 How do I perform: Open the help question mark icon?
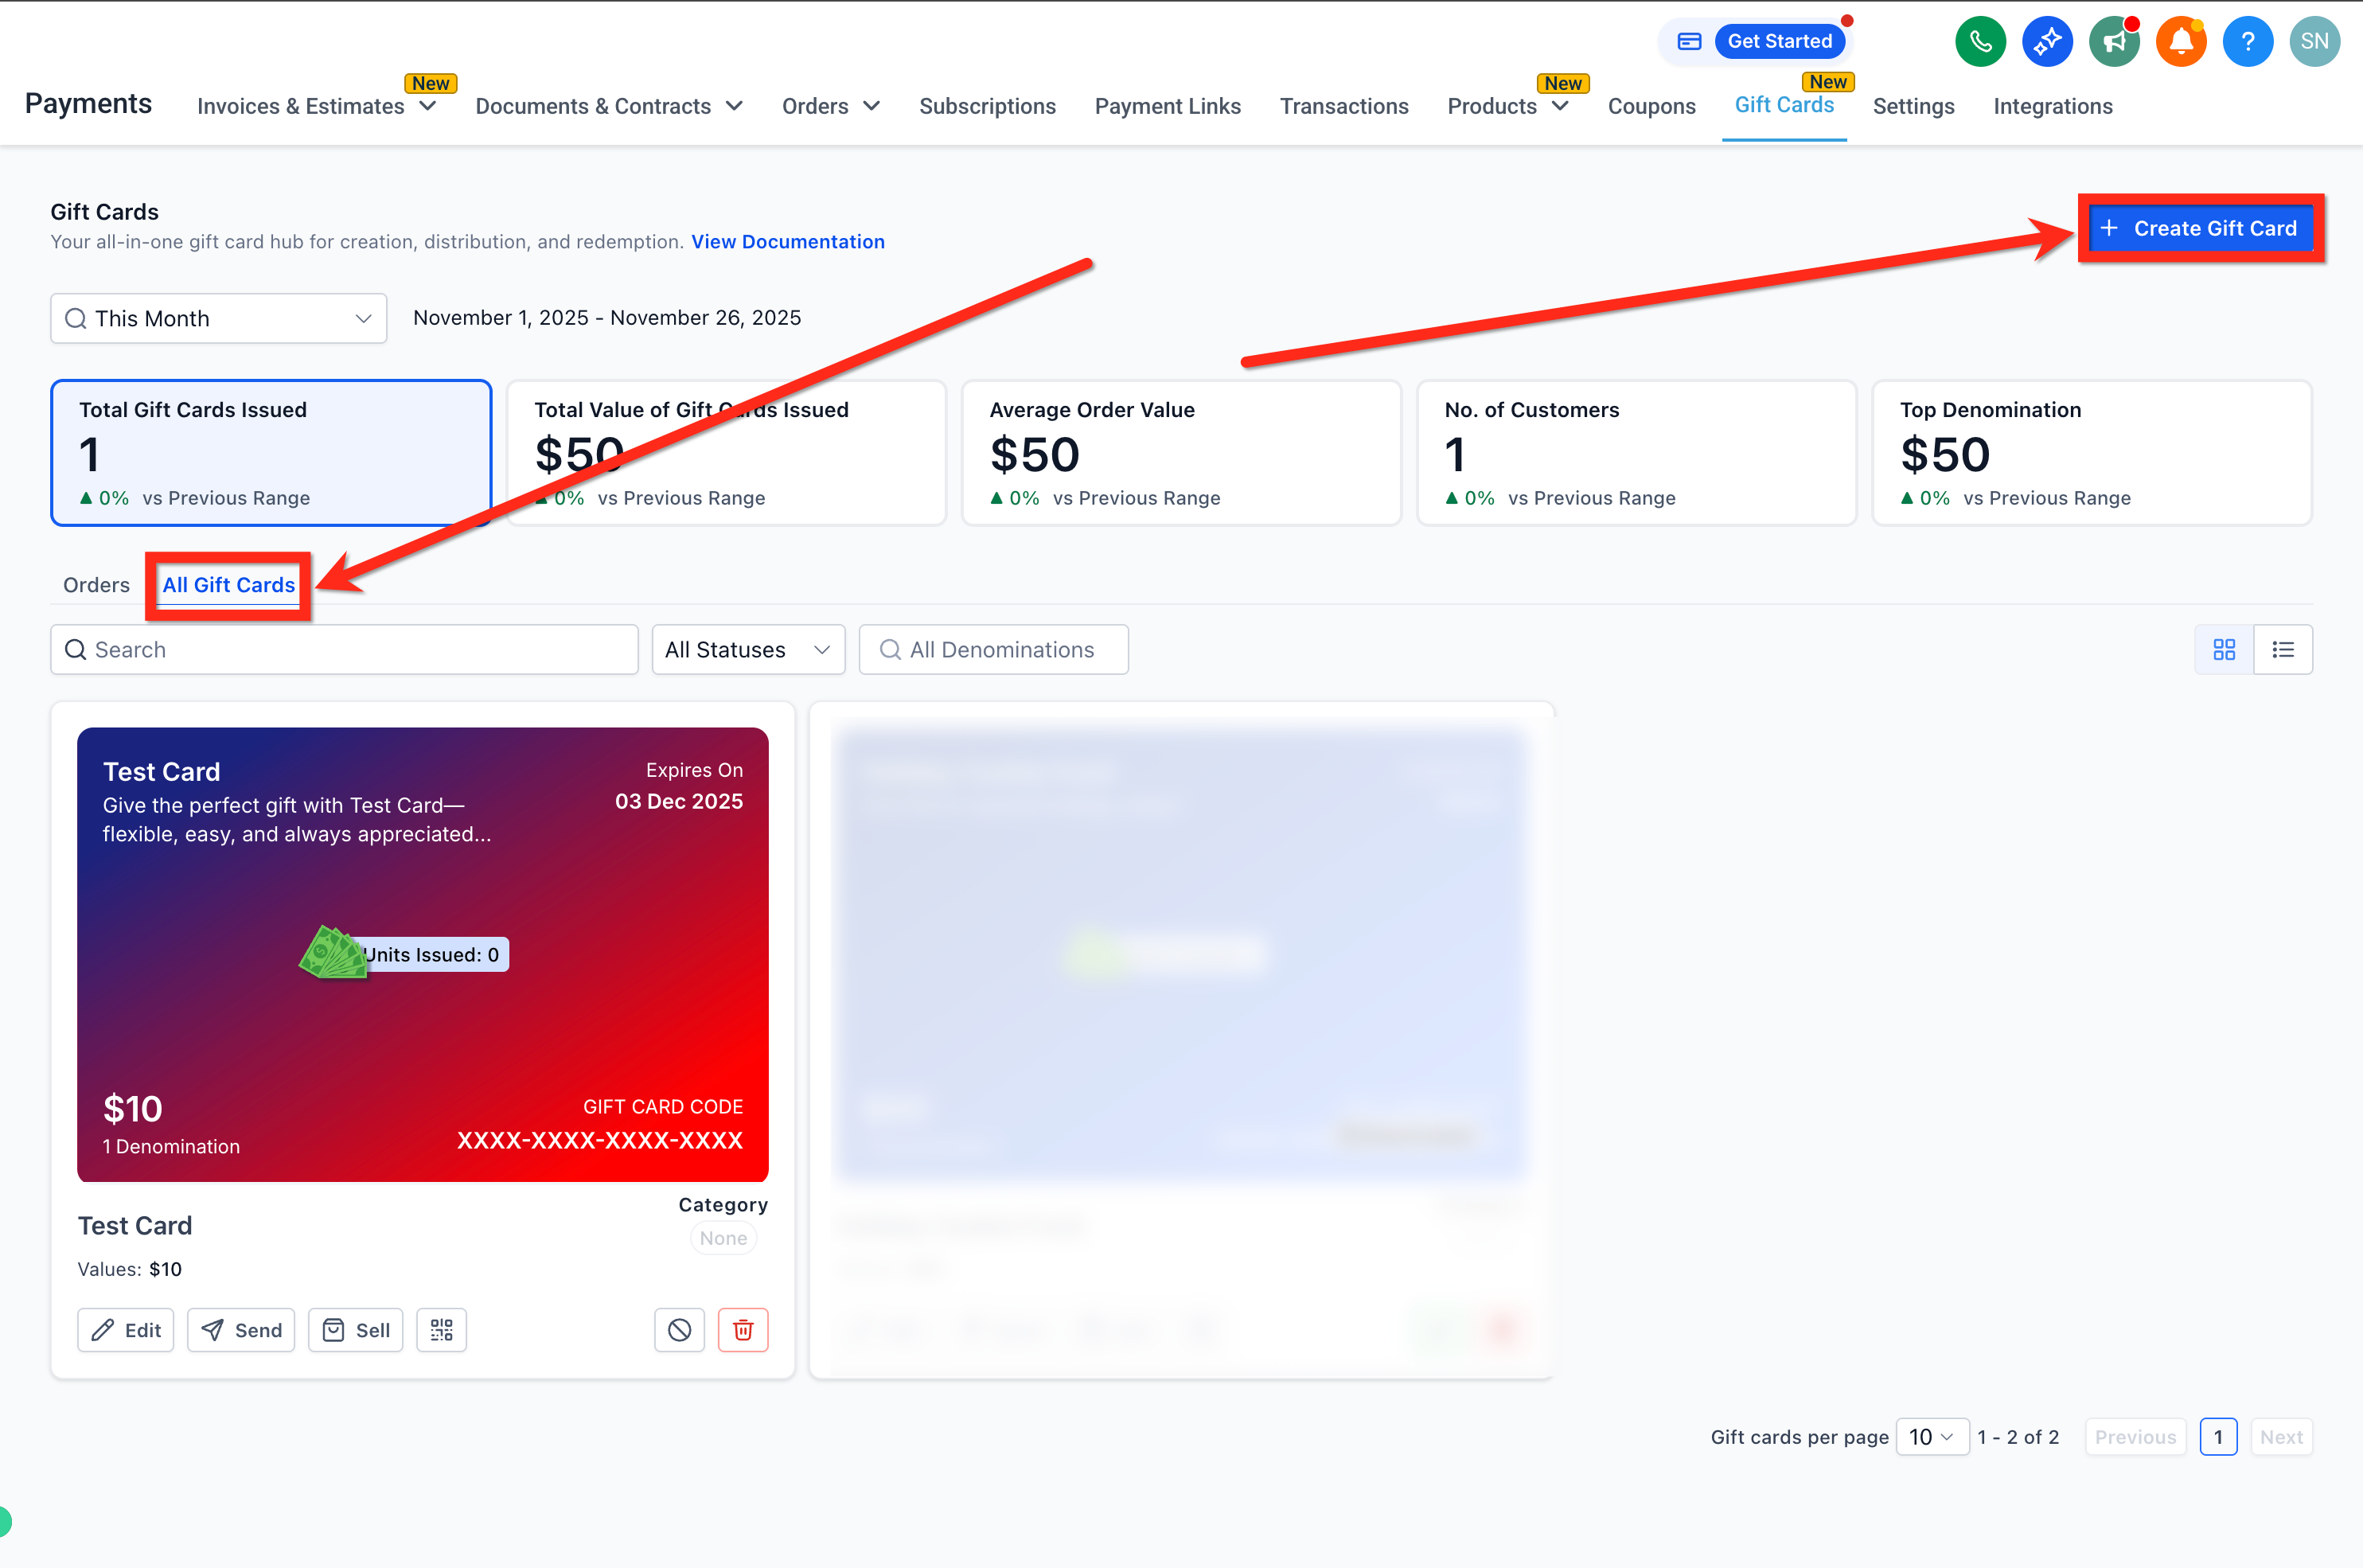point(2248,41)
